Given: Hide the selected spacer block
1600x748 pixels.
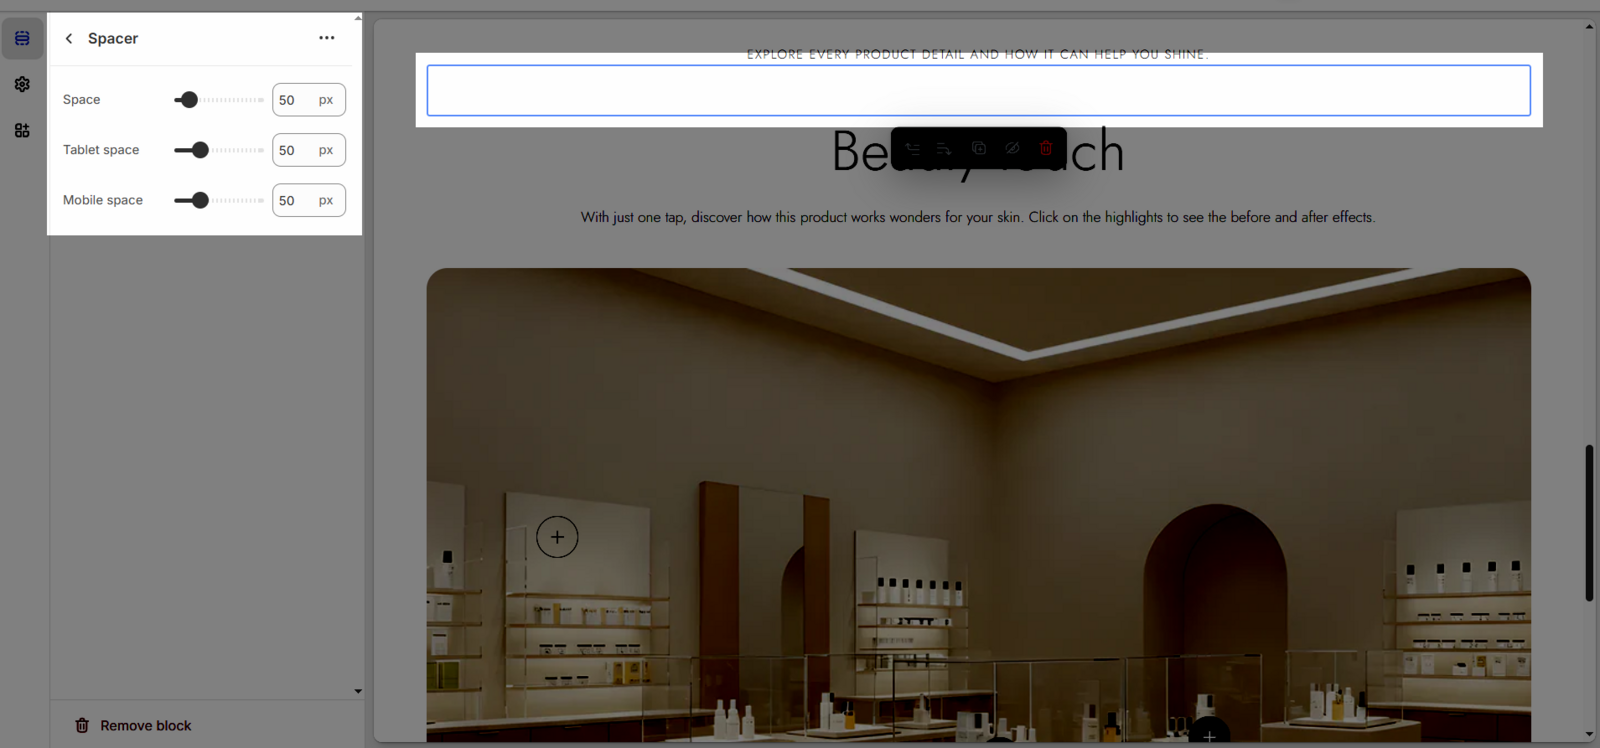Looking at the screenshot, I should (1012, 148).
